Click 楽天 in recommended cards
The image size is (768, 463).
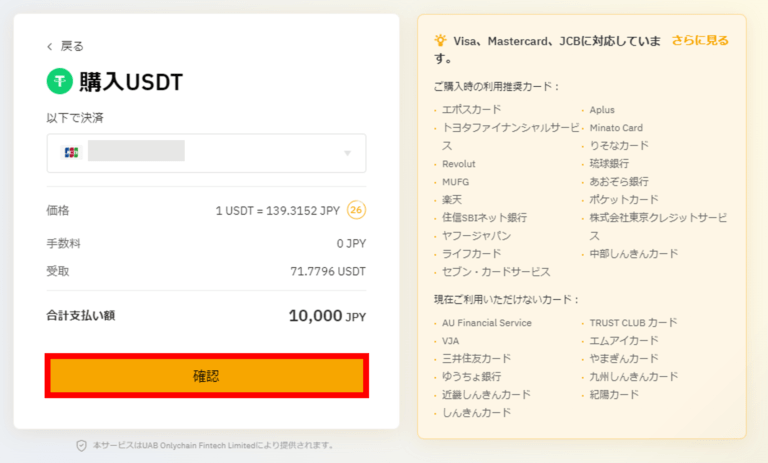click(452, 199)
